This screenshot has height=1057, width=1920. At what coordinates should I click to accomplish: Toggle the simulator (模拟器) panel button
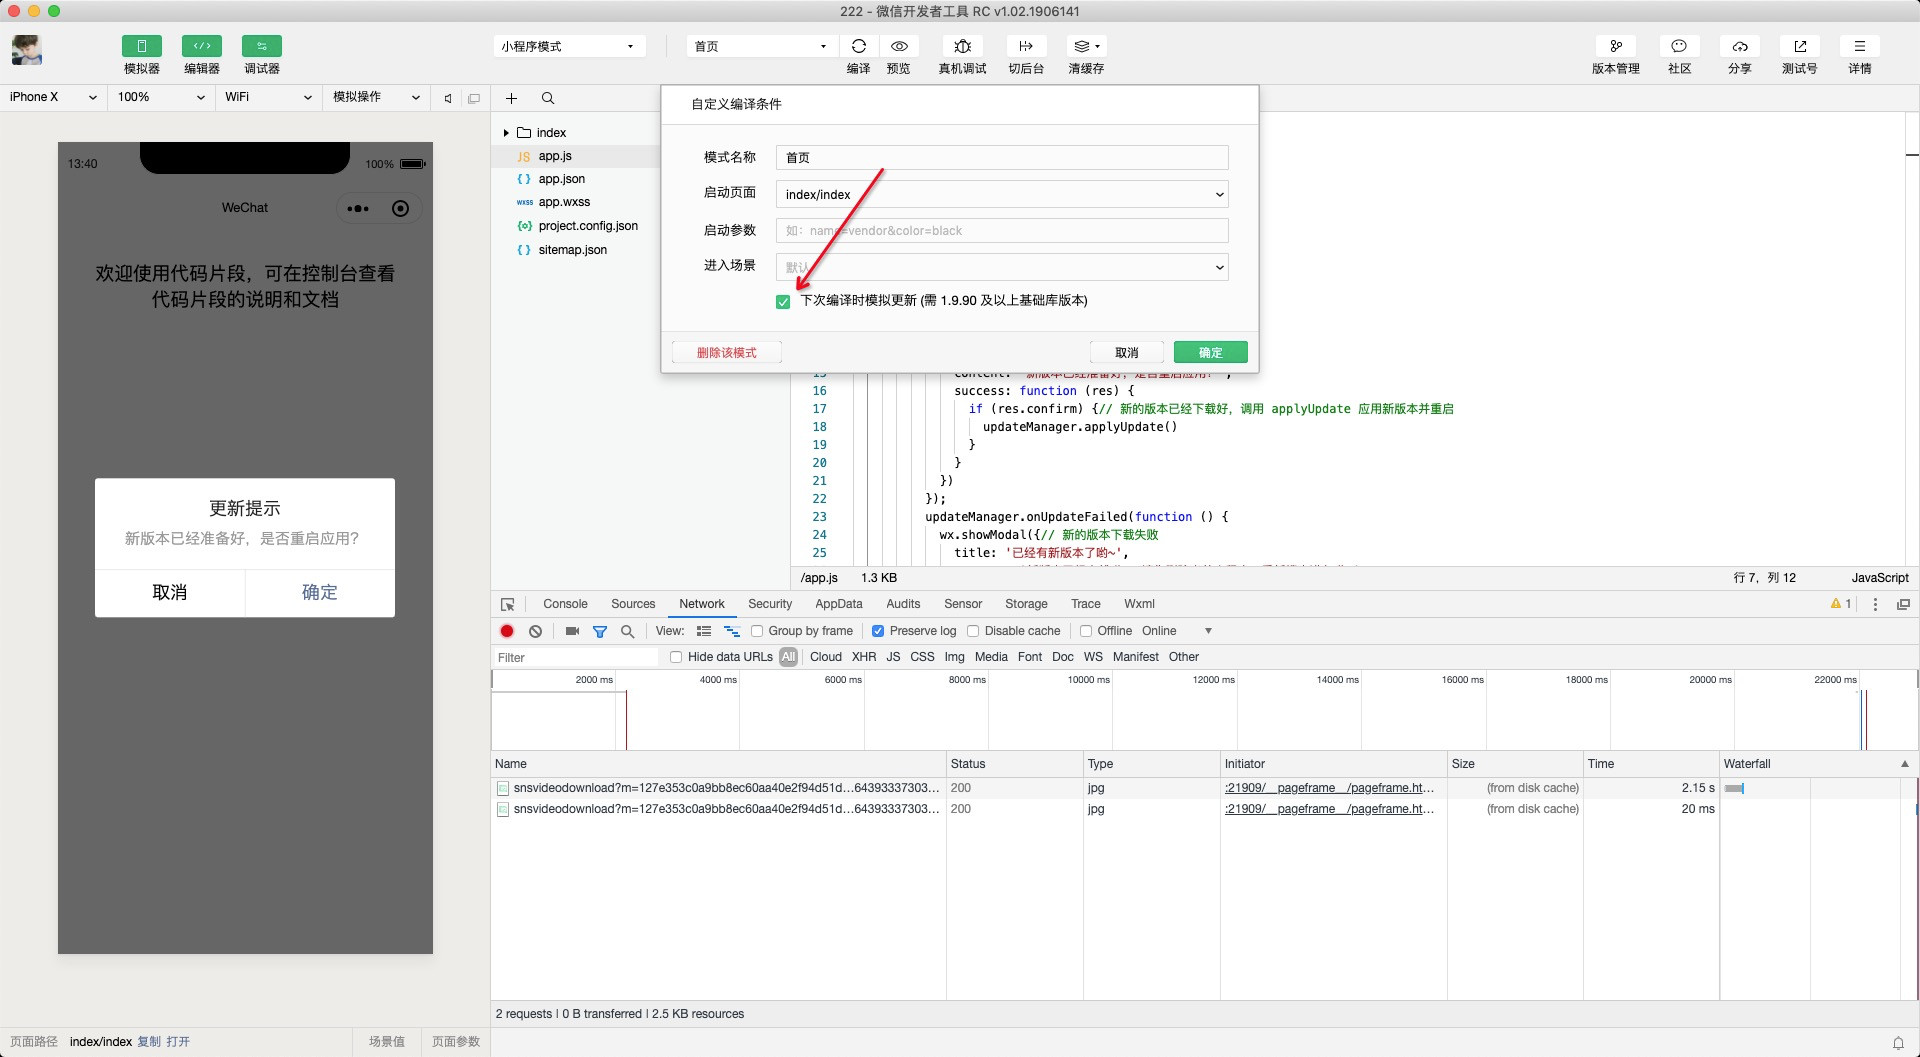click(141, 46)
